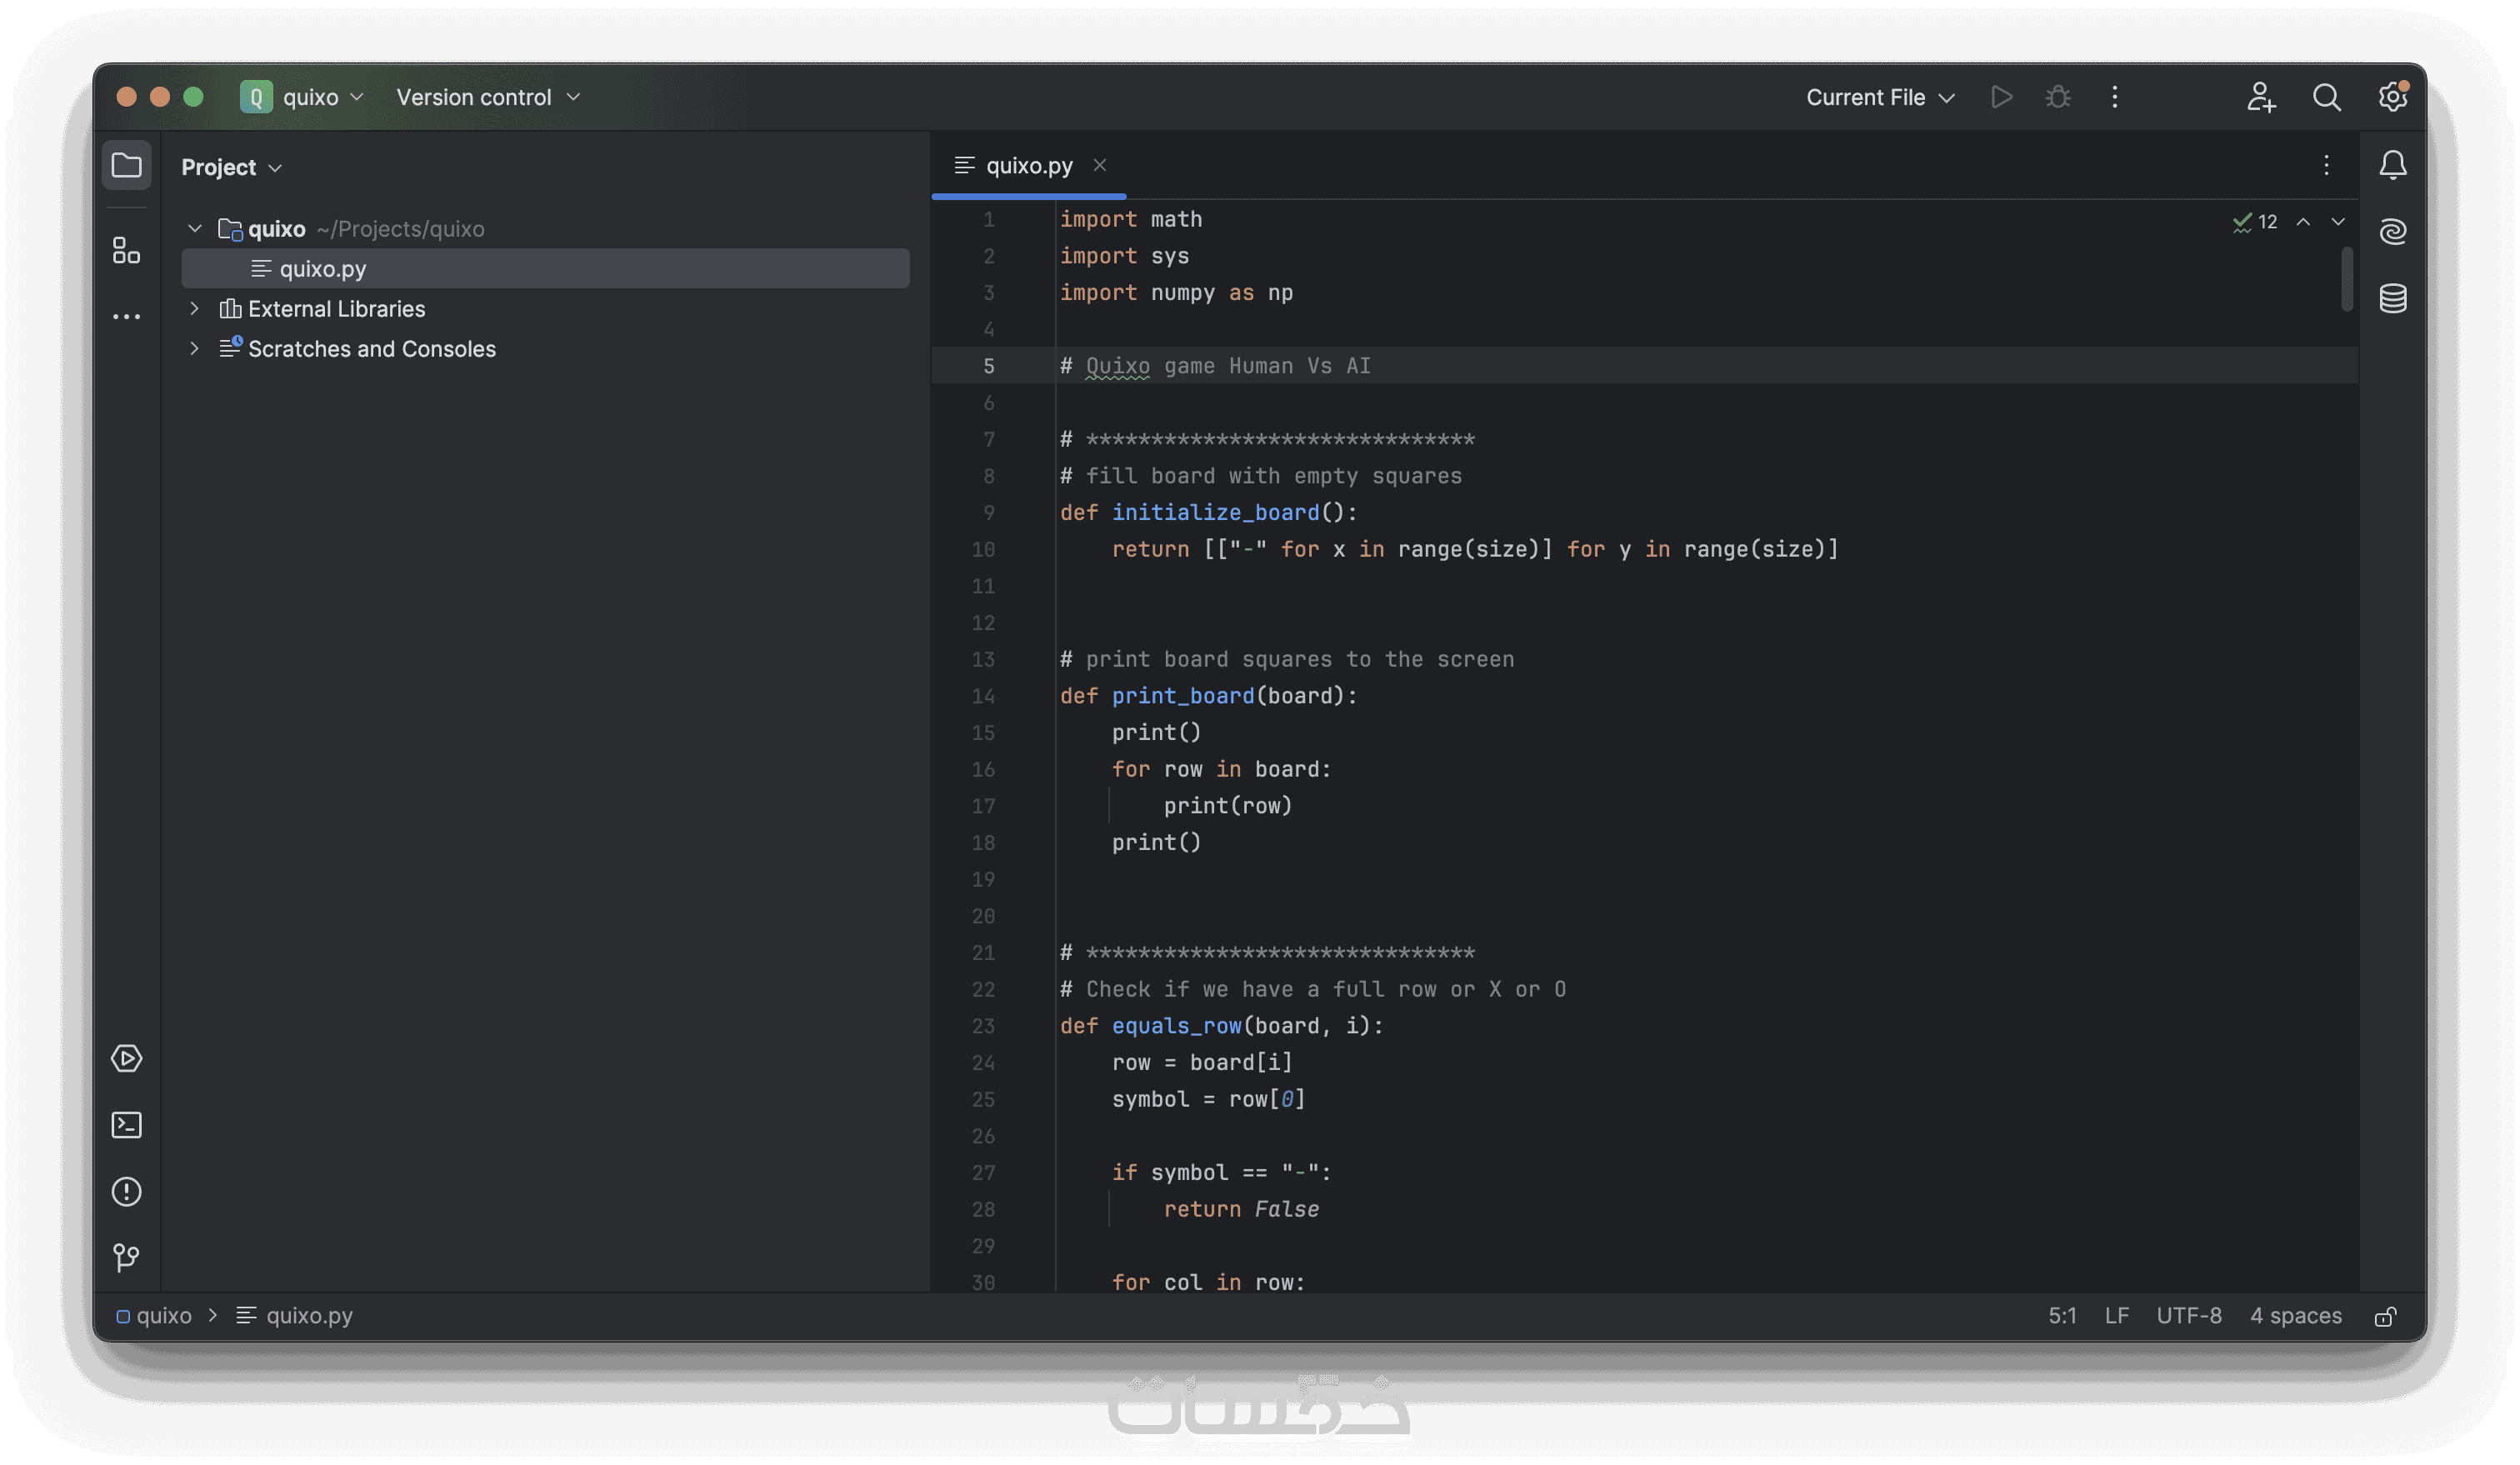
Task: Open the Database tool window
Action: [x=2392, y=298]
